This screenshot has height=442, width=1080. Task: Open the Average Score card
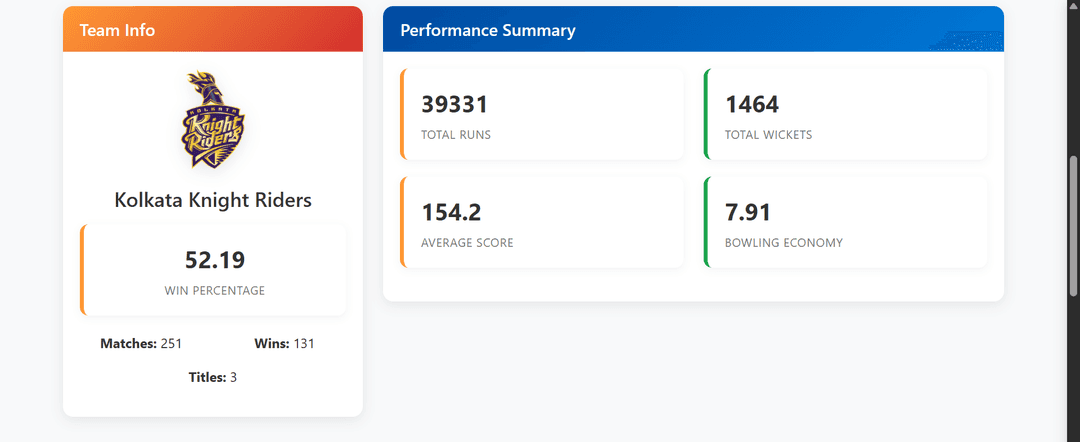tap(542, 222)
